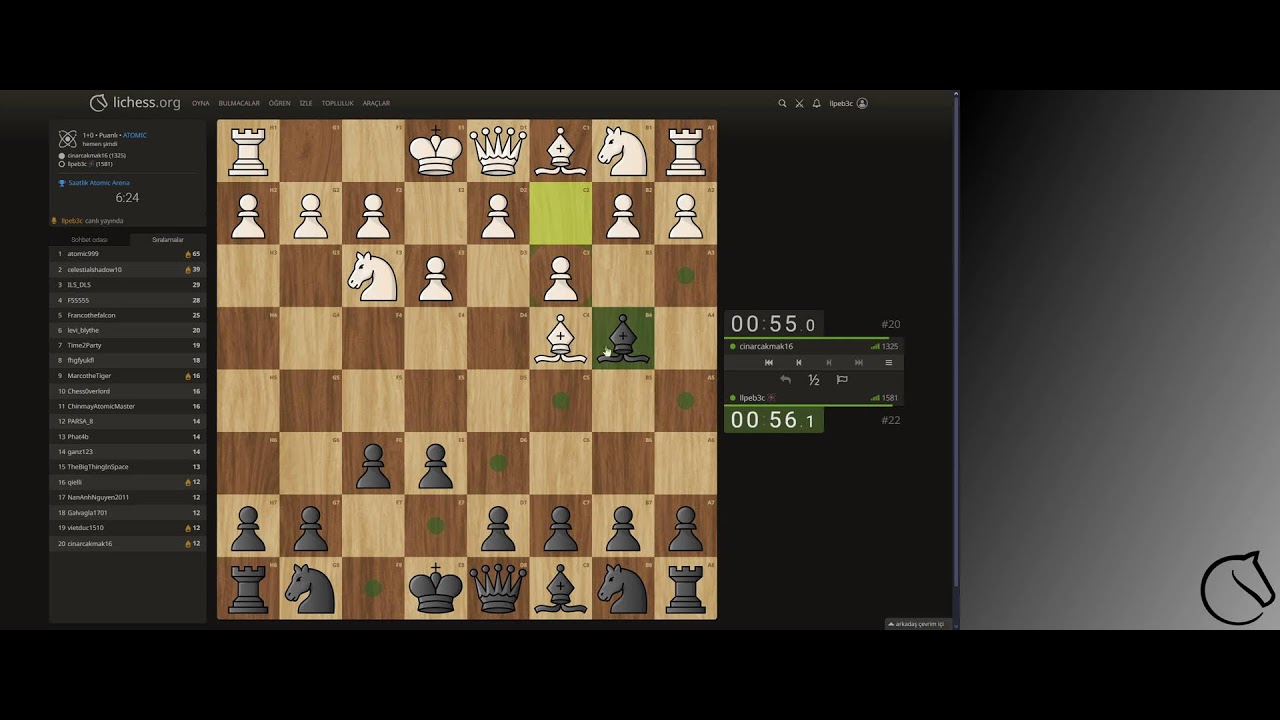Select atomic999 in the standings
Viewport: 1280px width, 720px height.
[x=127, y=254]
